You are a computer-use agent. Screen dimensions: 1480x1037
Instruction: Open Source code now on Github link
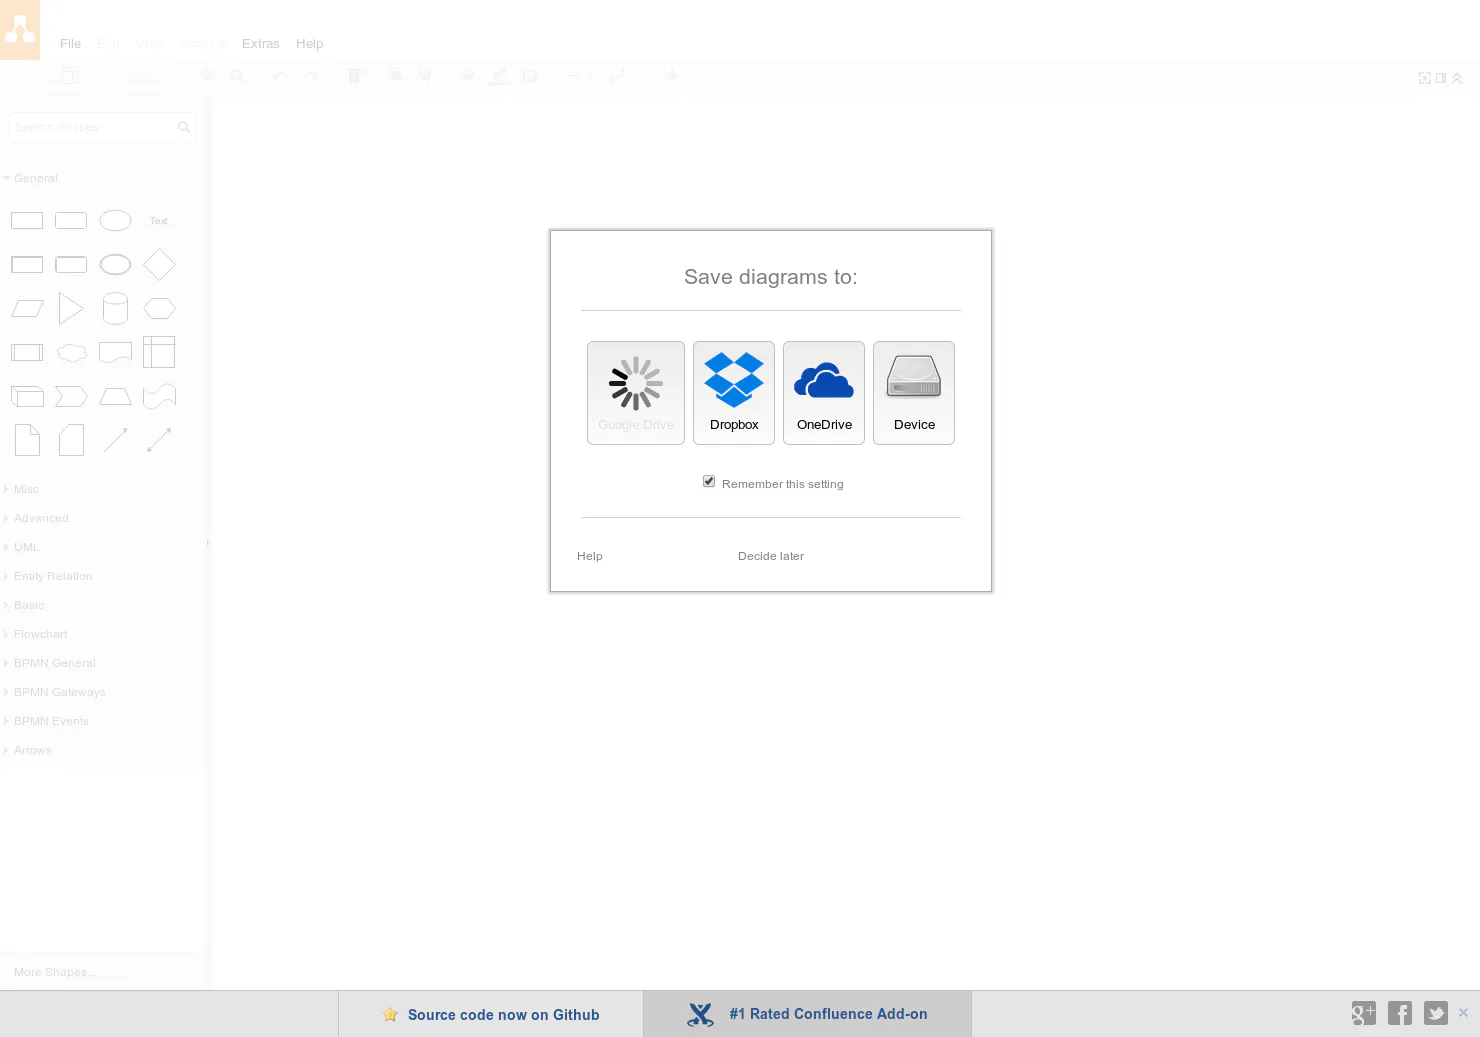click(x=491, y=1014)
